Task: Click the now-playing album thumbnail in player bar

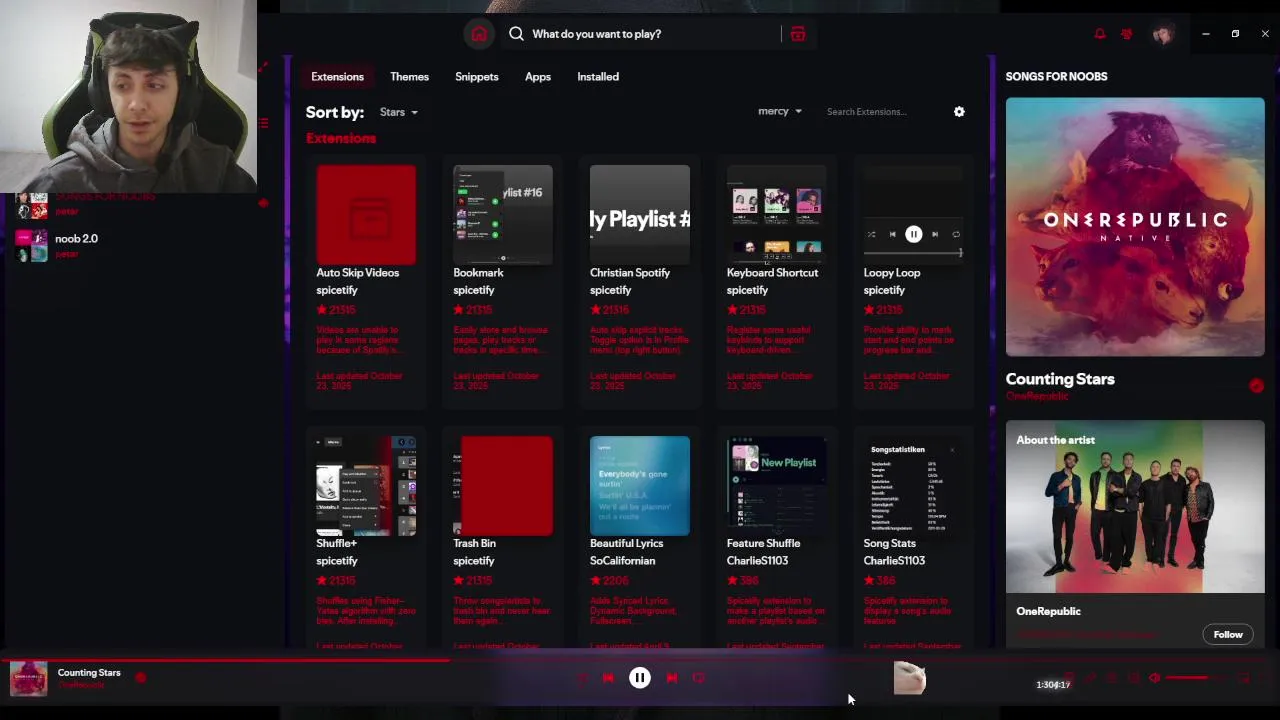Action: (x=28, y=678)
